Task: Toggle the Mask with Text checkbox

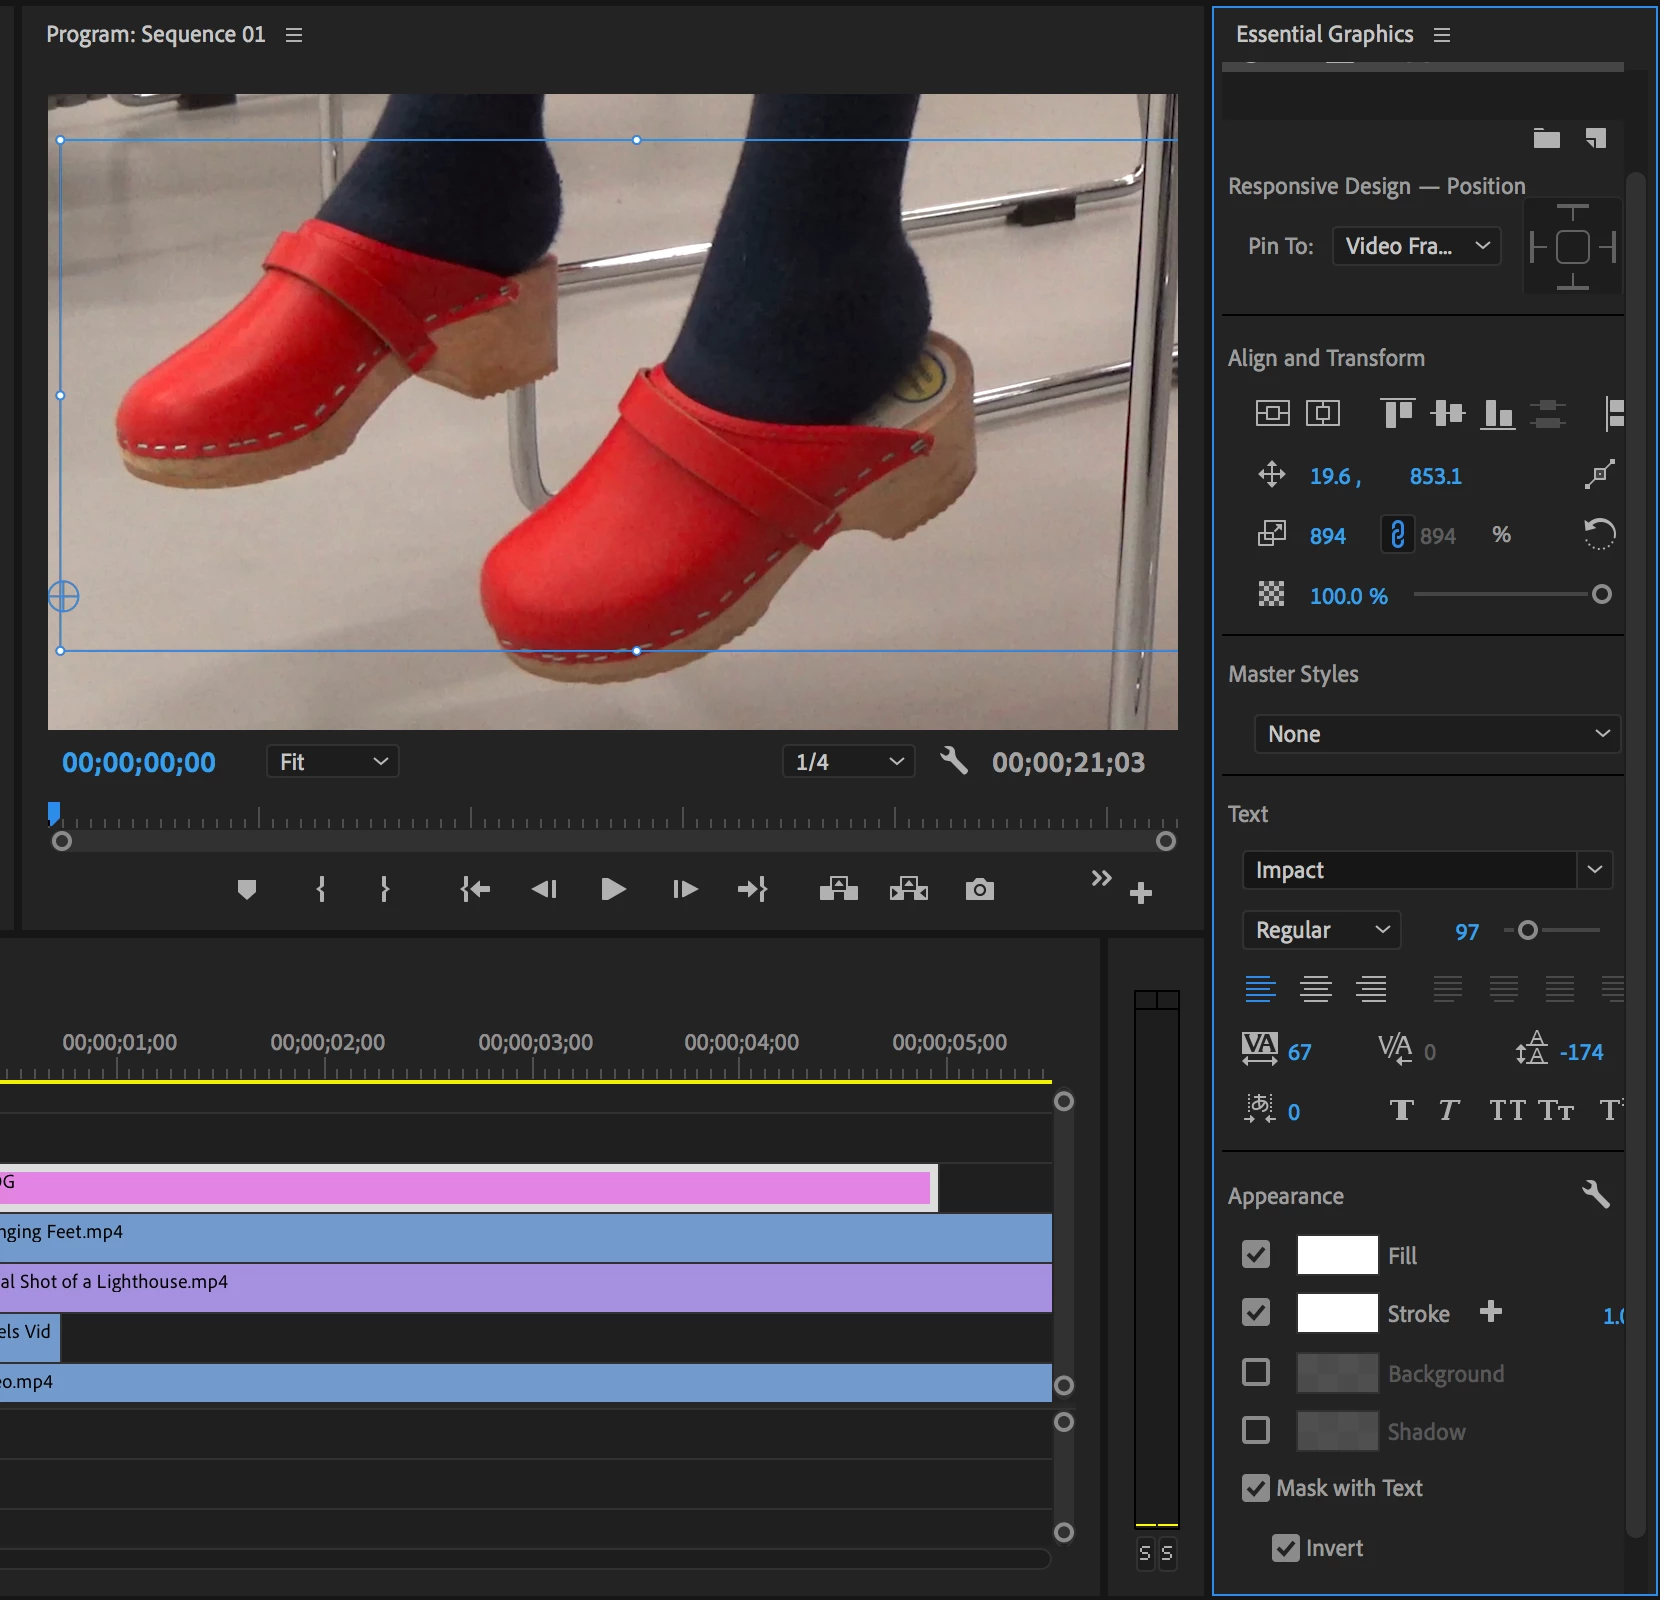Action: tap(1256, 1488)
